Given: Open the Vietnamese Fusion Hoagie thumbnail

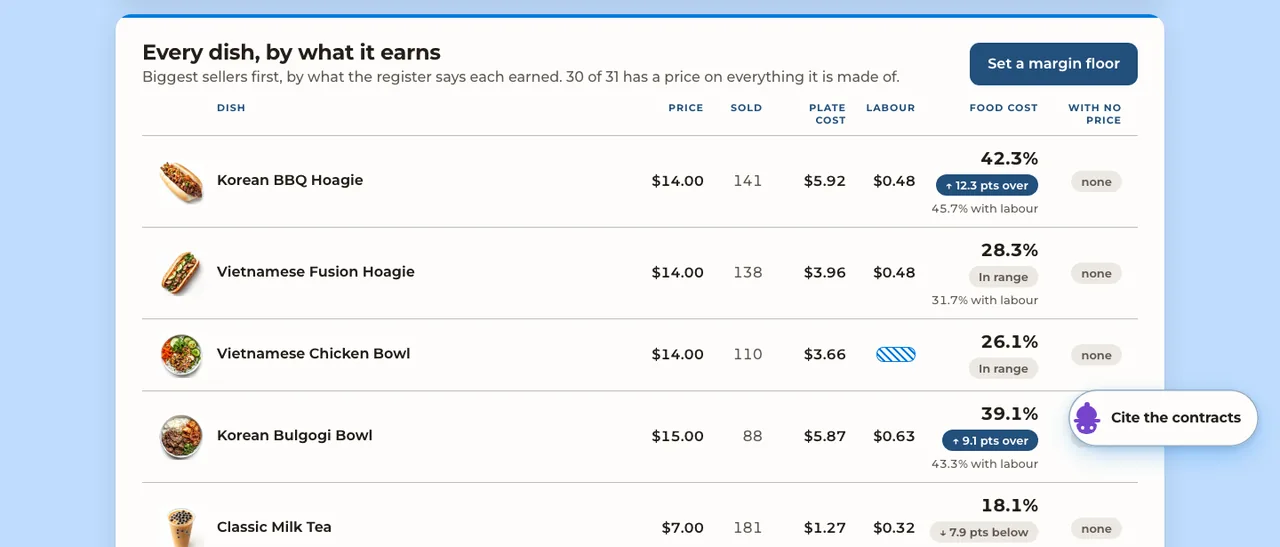Looking at the screenshot, I should click(x=181, y=273).
